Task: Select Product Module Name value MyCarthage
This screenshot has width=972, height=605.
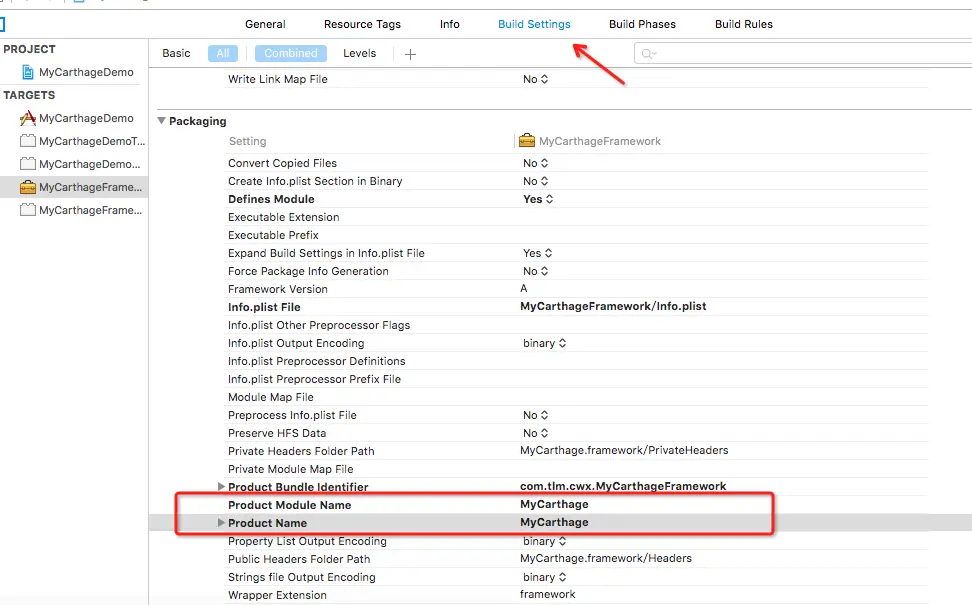Action: click(554, 504)
